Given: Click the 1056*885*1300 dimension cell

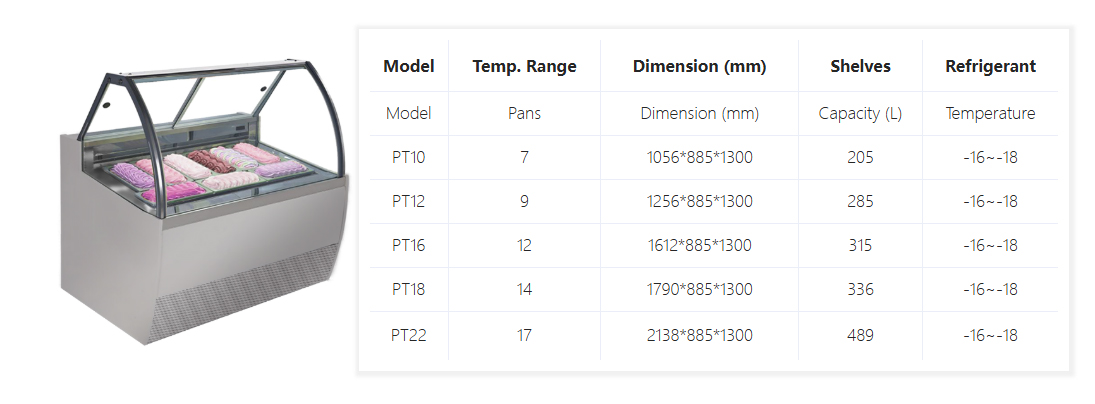Looking at the screenshot, I should coord(699,157).
